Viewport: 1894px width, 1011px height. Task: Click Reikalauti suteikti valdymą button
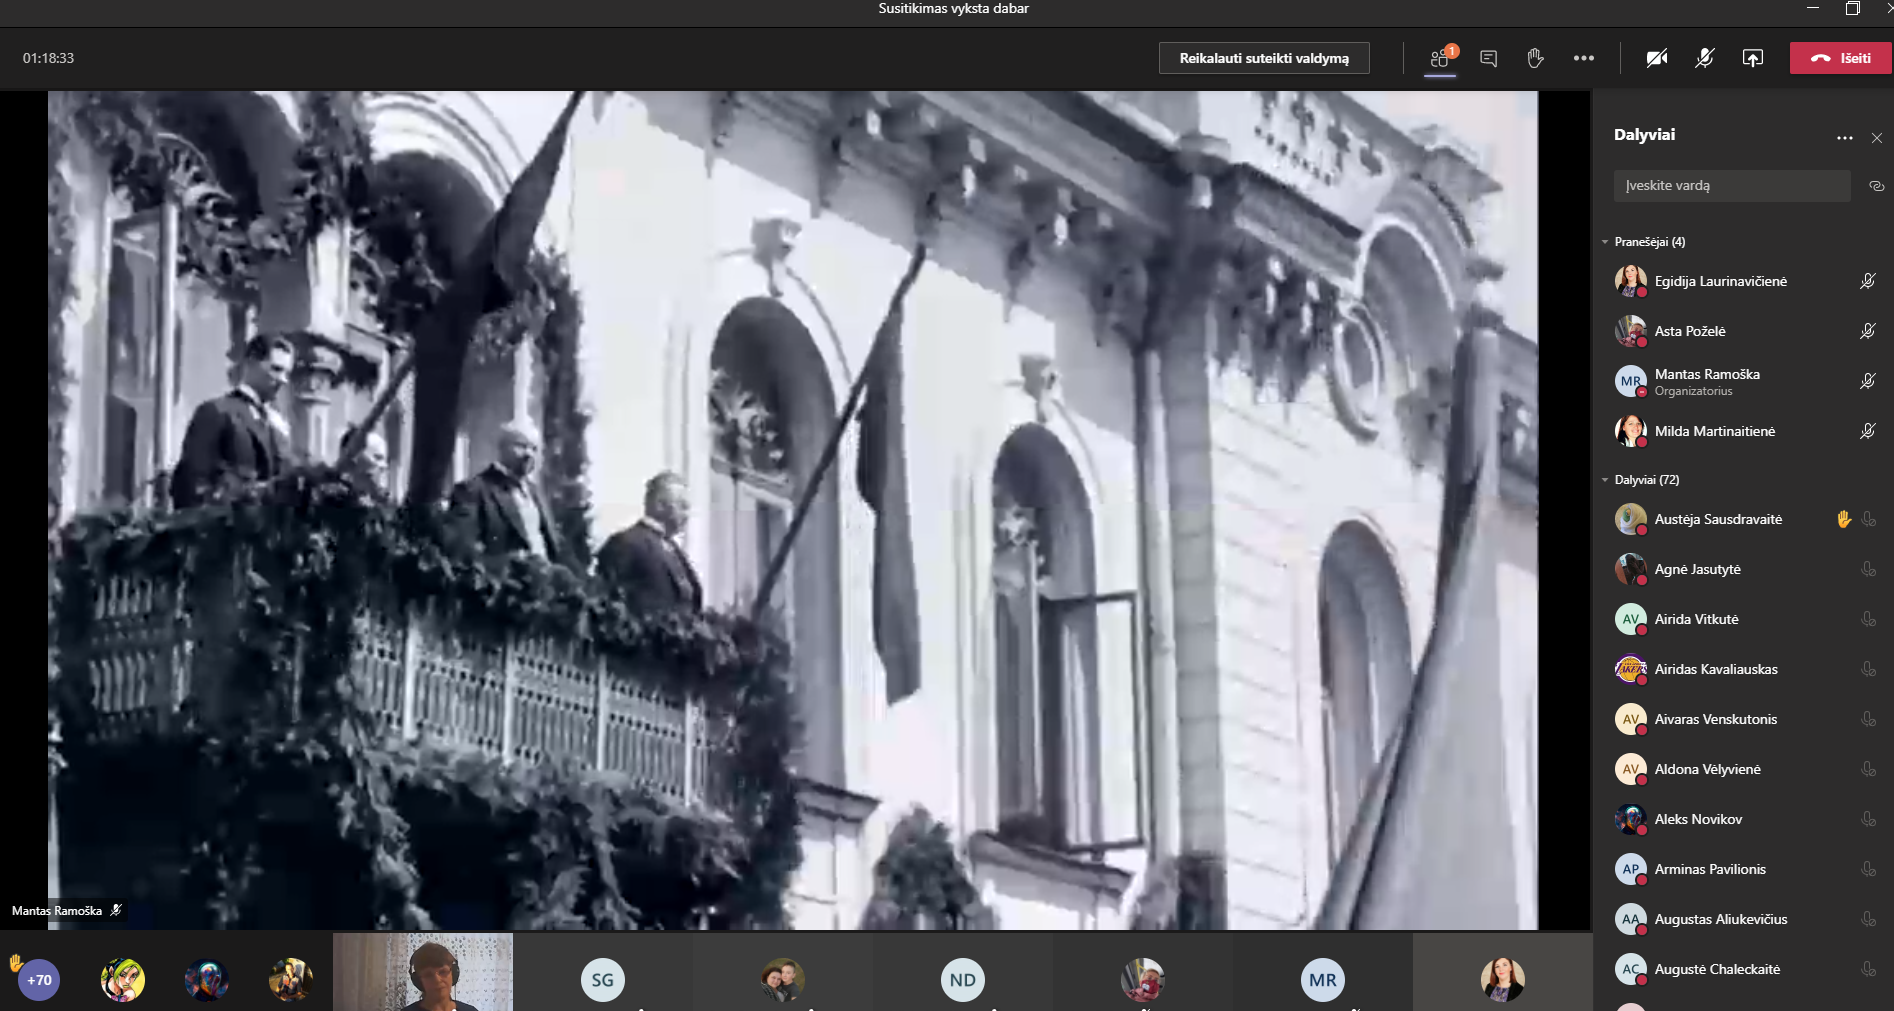point(1264,58)
